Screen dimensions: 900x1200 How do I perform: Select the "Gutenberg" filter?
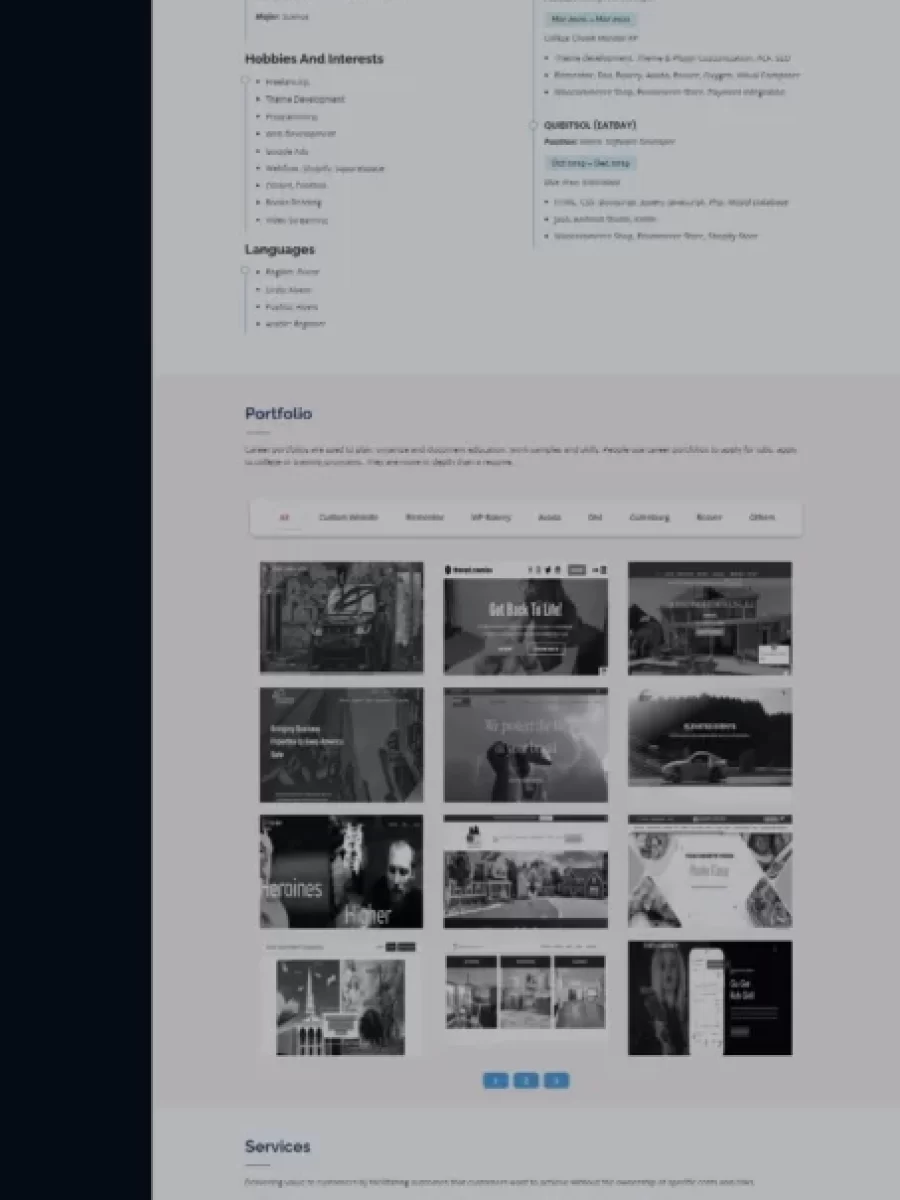pyautogui.click(x=649, y=517)
